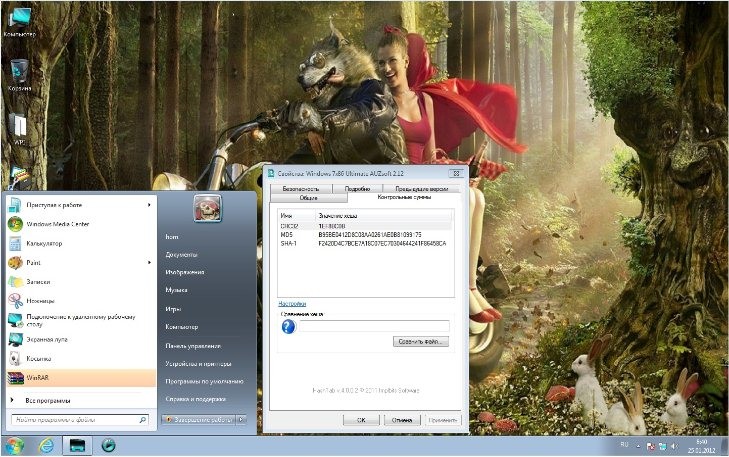Switch to the Подробно tab
This screenshot has width=729, height=457.
coord(357,189)
